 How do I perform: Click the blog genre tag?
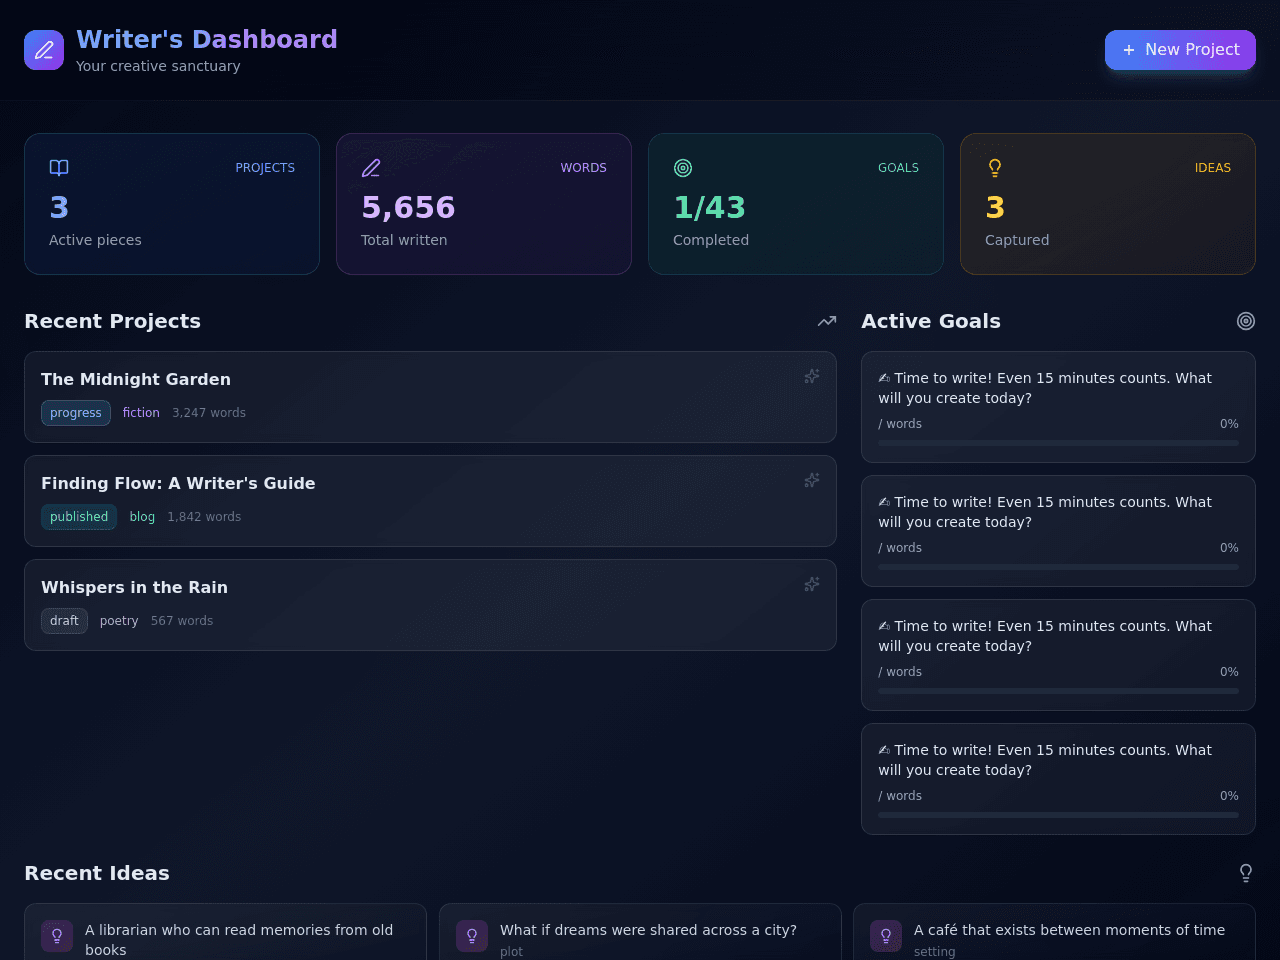point(142,517)
